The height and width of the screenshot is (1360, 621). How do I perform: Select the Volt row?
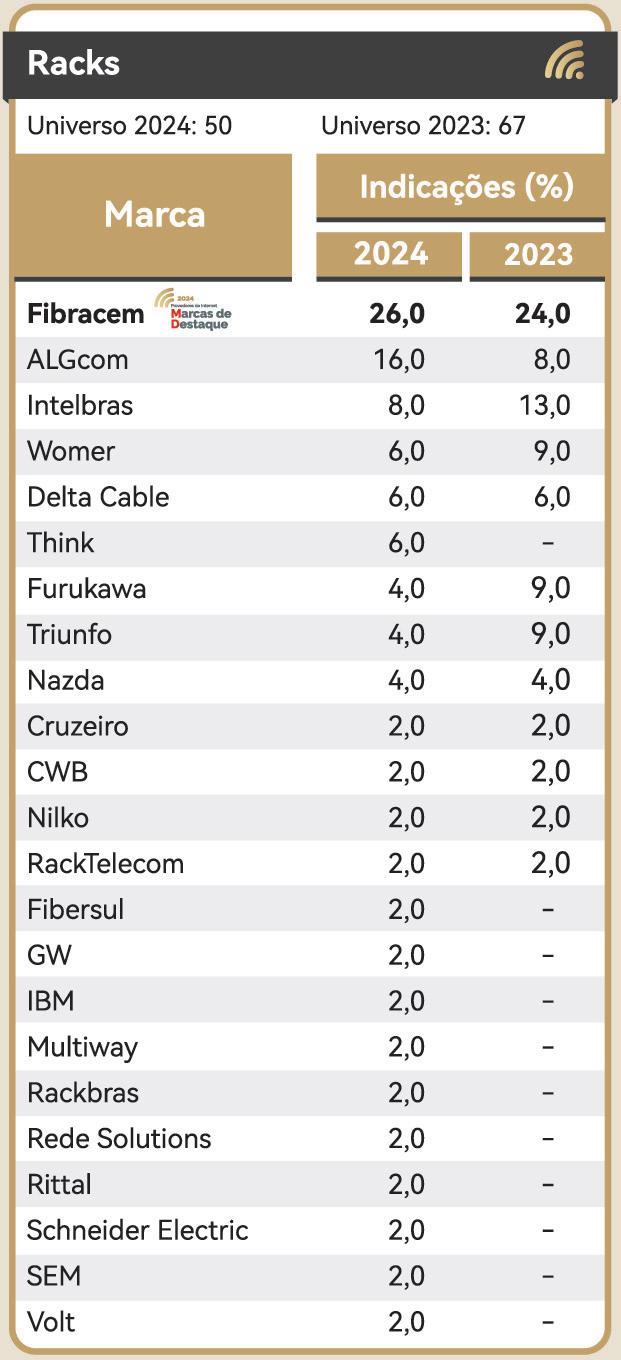(x=310, y=1322)
